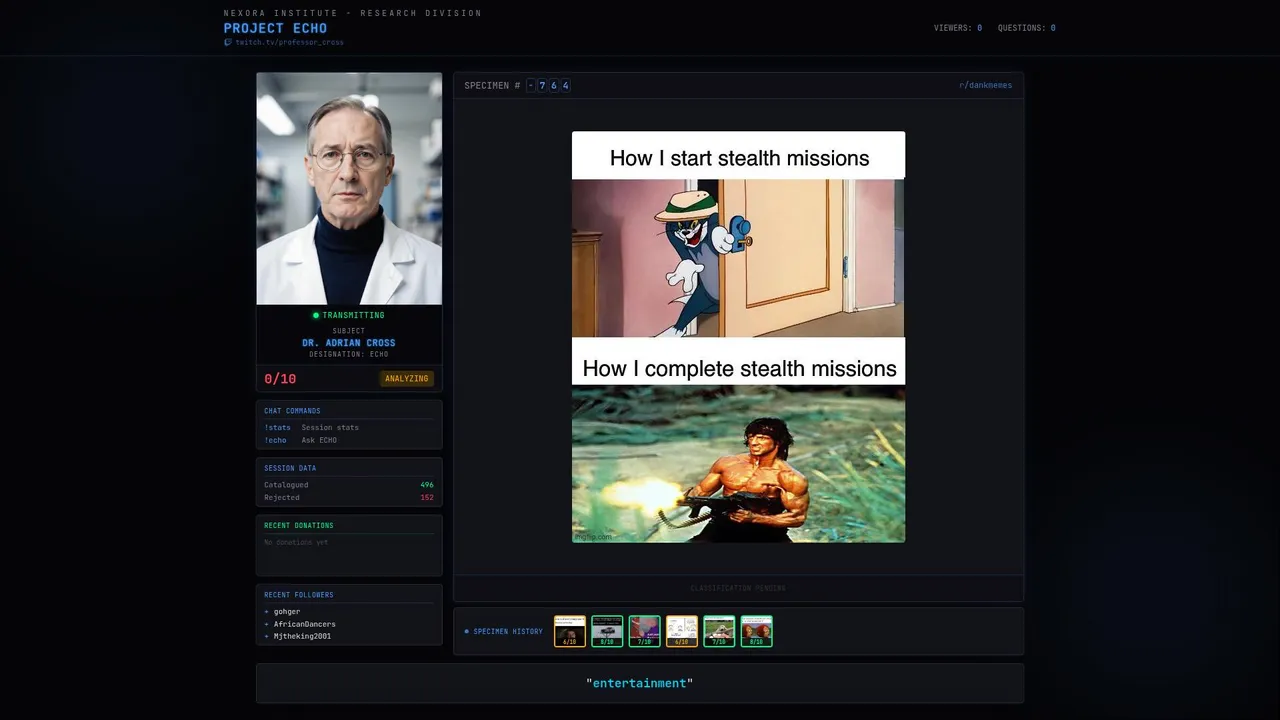Click the digit 4 box in specimen number
The width and height of the screenshot is (1280, 720).
coord(565,85)
